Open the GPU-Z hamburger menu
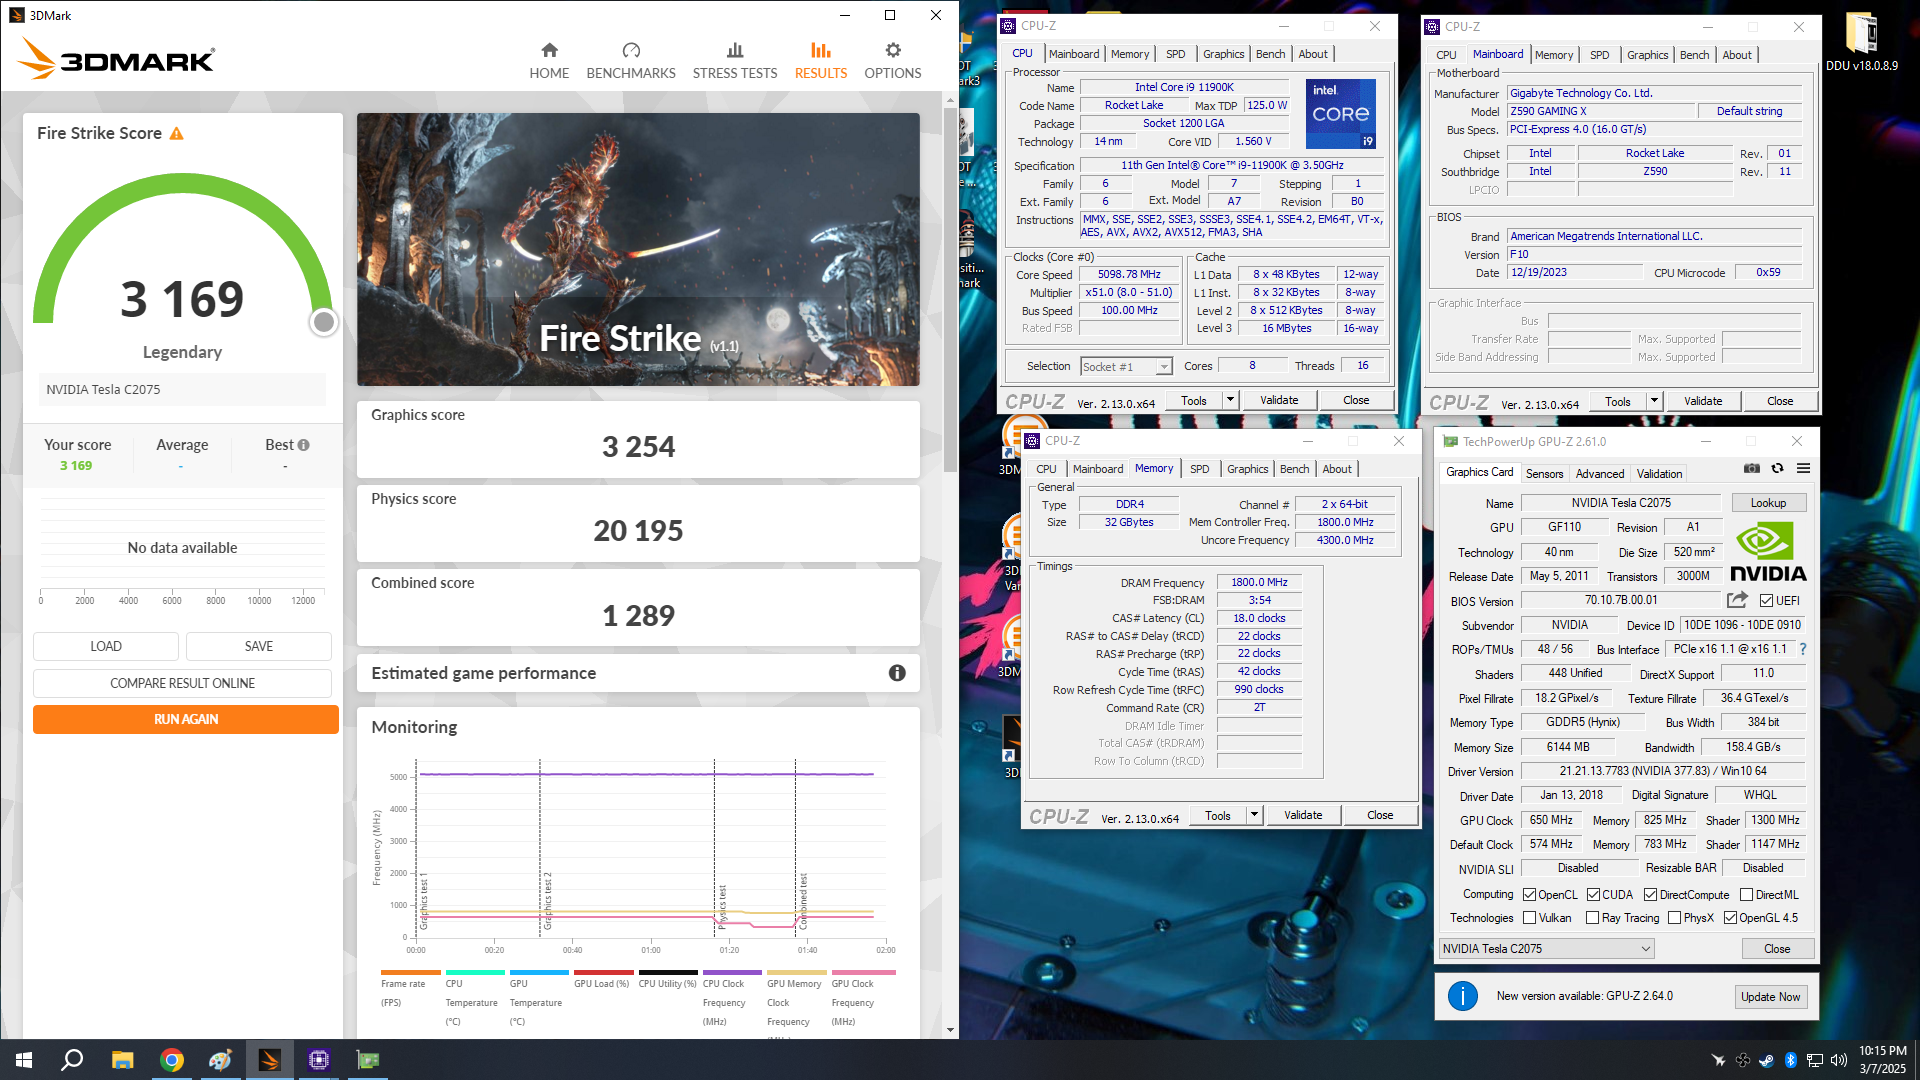The image size is (1920, 1080). click(x=1804, y=468)
